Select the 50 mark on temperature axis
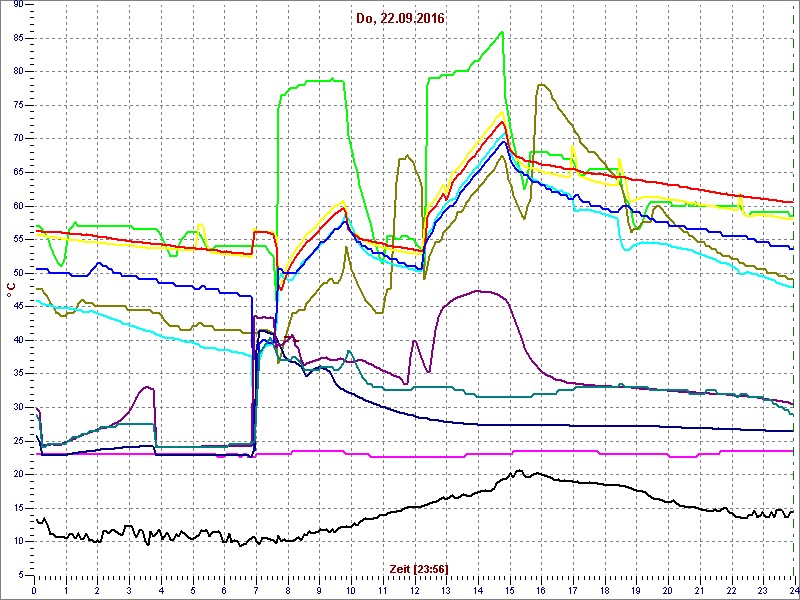 (x=18, y=273)
